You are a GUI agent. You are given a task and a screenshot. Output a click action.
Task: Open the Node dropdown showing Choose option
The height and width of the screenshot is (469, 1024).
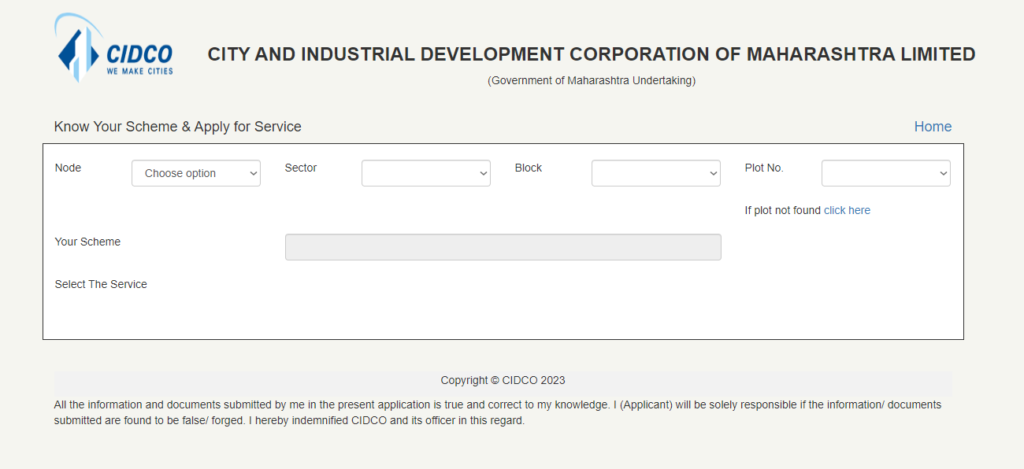[x=196, y=173]
